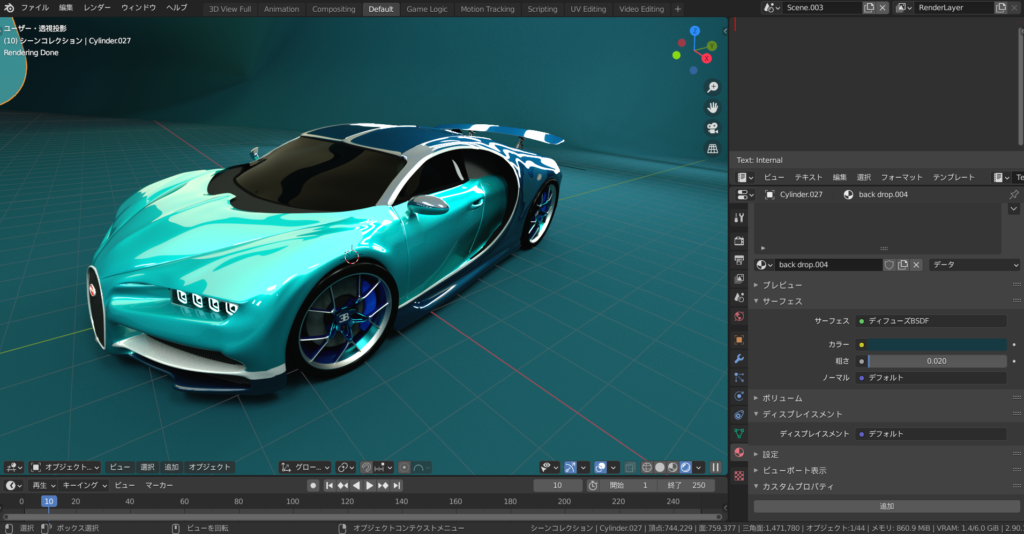Click the 追加 button under custom properties
Viewport: 1024px width, 534px height.
click(x=886, y=506)
